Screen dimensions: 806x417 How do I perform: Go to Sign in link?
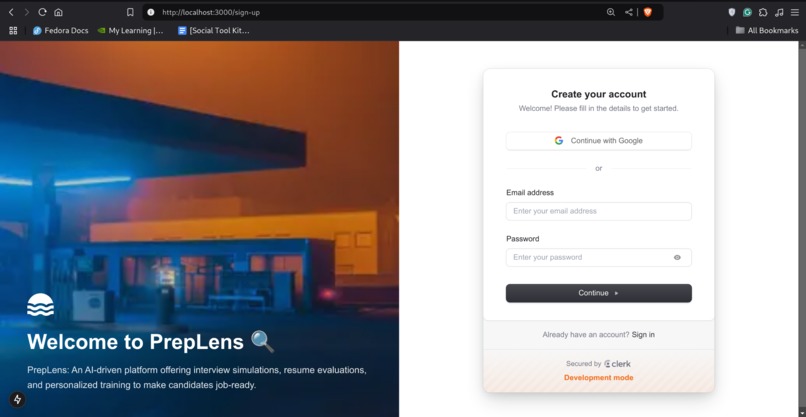(643, 335)
